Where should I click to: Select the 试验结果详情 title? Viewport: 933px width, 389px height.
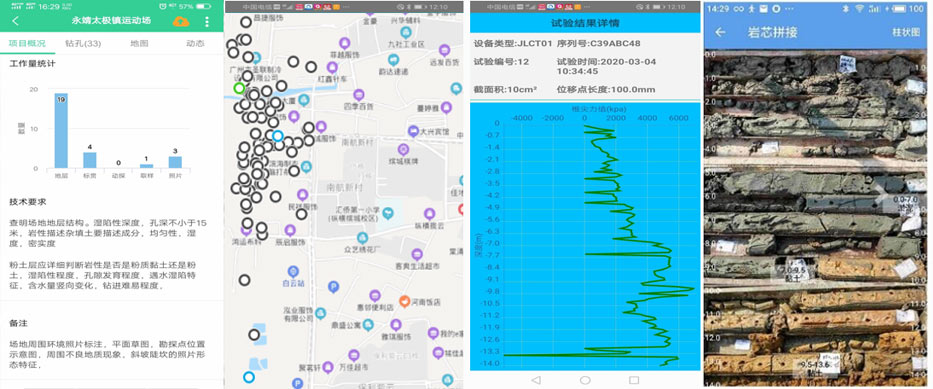(x=585, y=23)
